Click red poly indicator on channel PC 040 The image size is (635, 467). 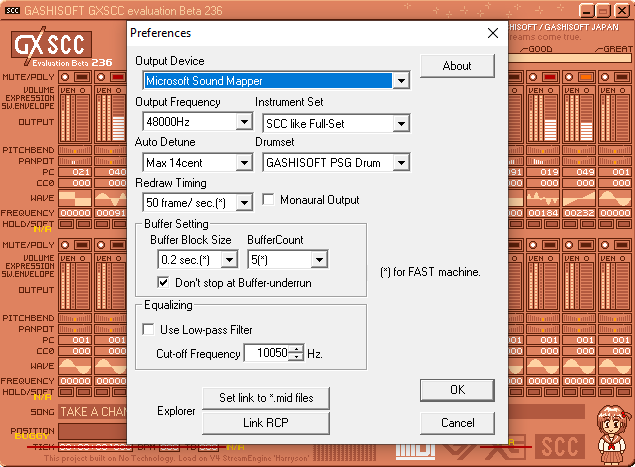pyautogui.click(x=118, y=77)
